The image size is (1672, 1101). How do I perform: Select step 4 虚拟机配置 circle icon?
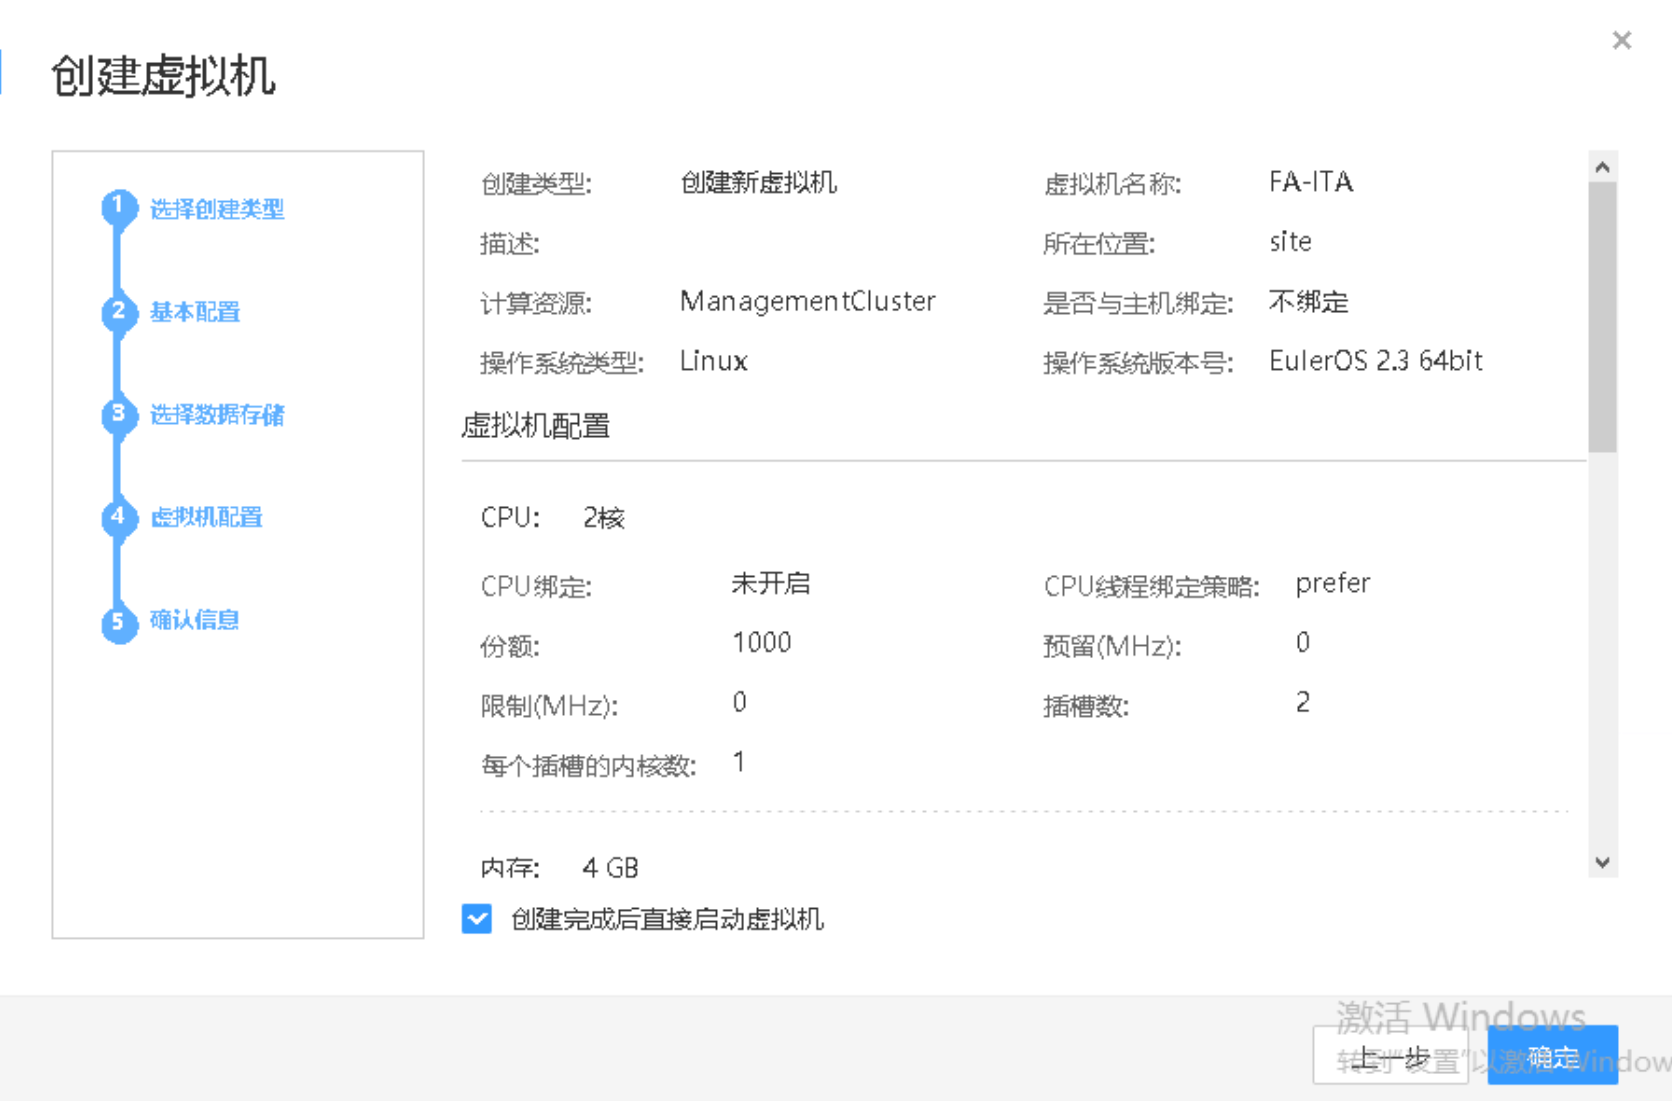[118, 518]
